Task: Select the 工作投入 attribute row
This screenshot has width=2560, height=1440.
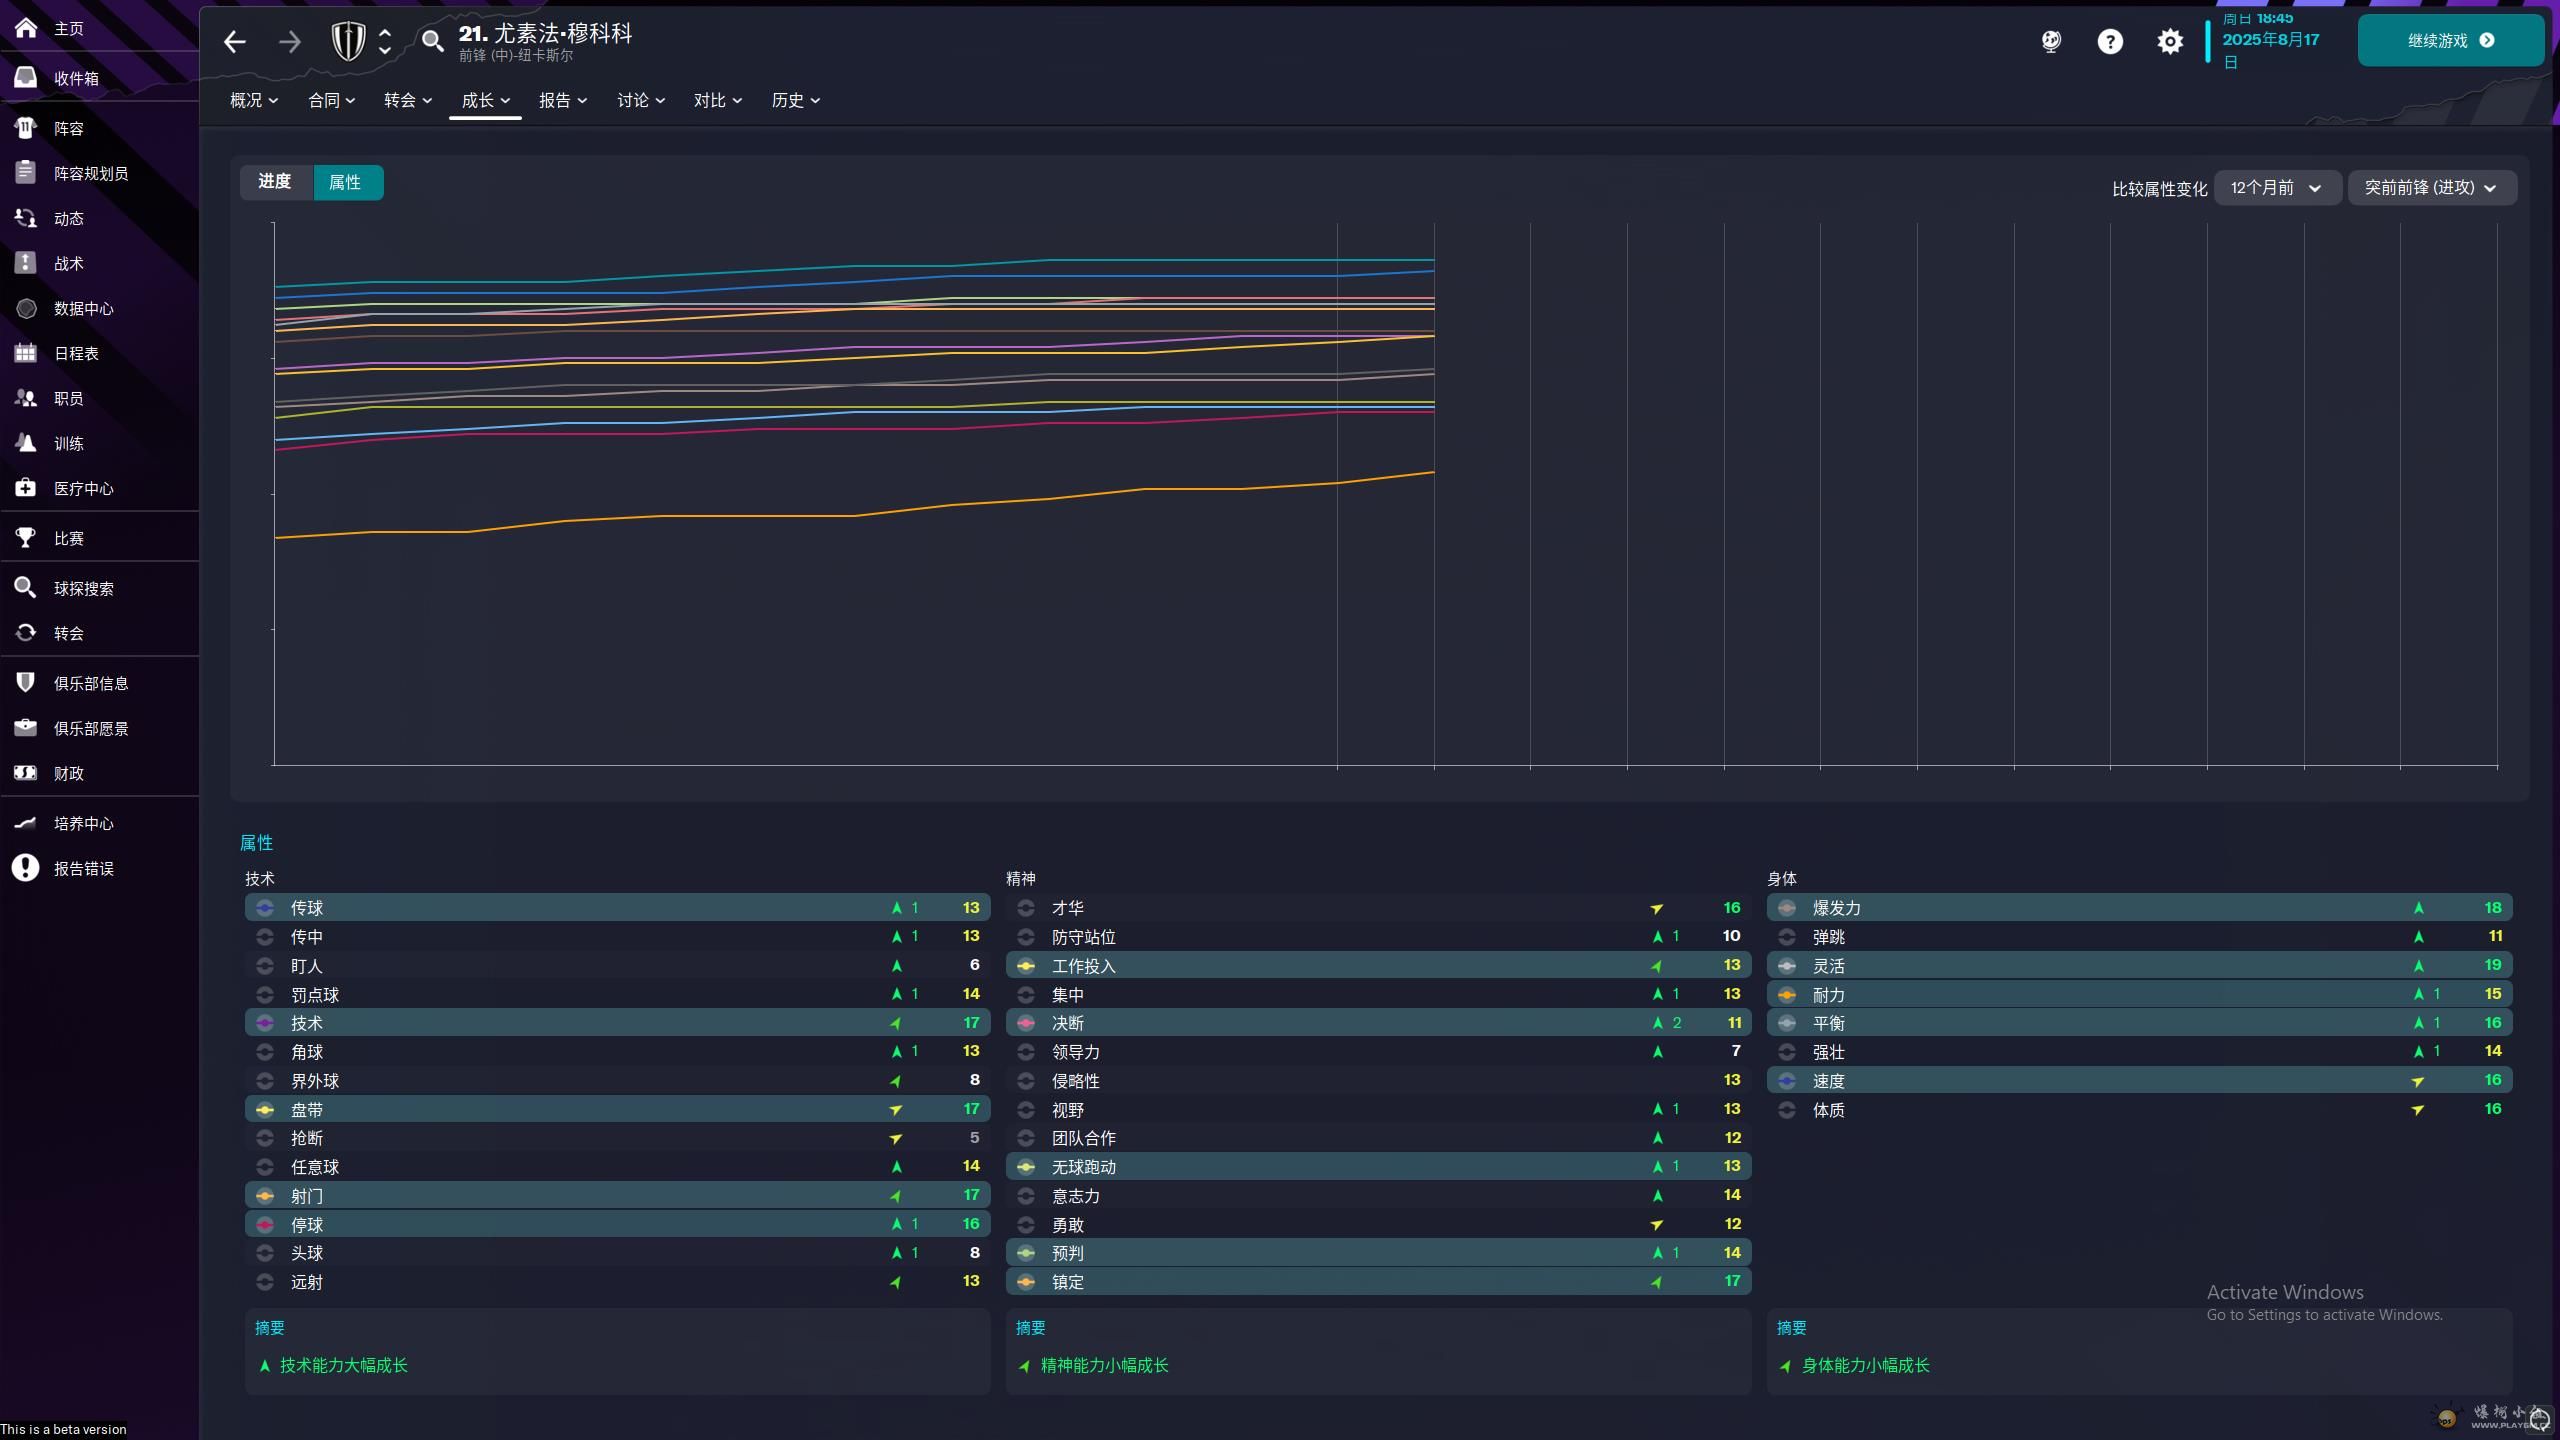Action: 1378,966
